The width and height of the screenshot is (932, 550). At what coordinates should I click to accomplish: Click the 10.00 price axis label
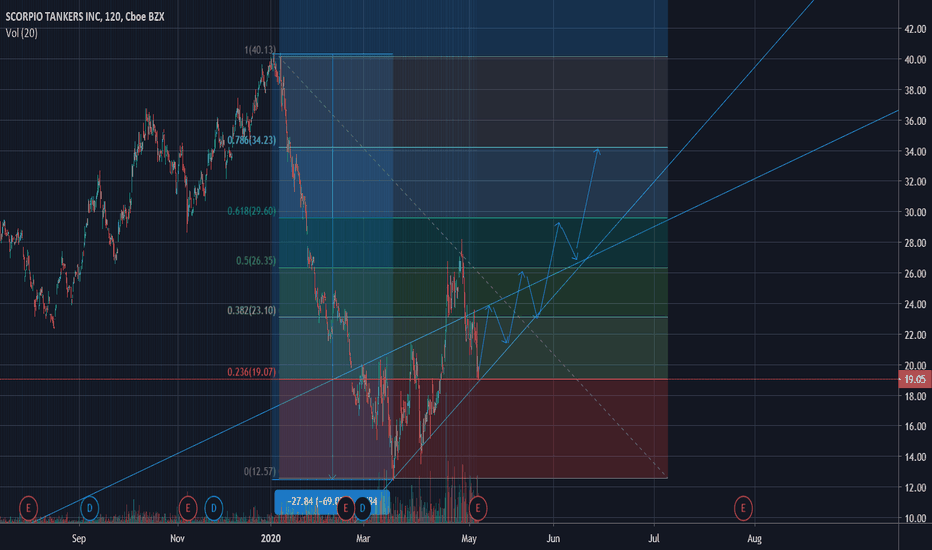915,518
